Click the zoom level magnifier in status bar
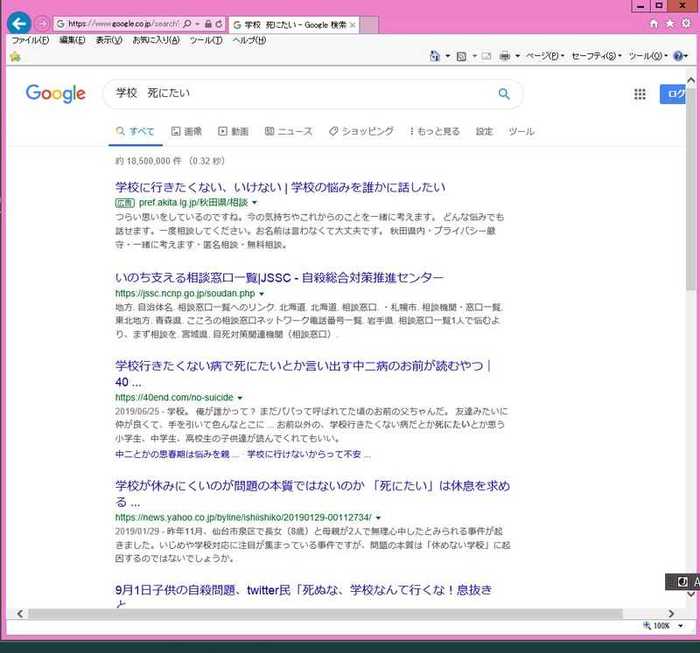The image size is (700, 653). click(x=647, y=625)
